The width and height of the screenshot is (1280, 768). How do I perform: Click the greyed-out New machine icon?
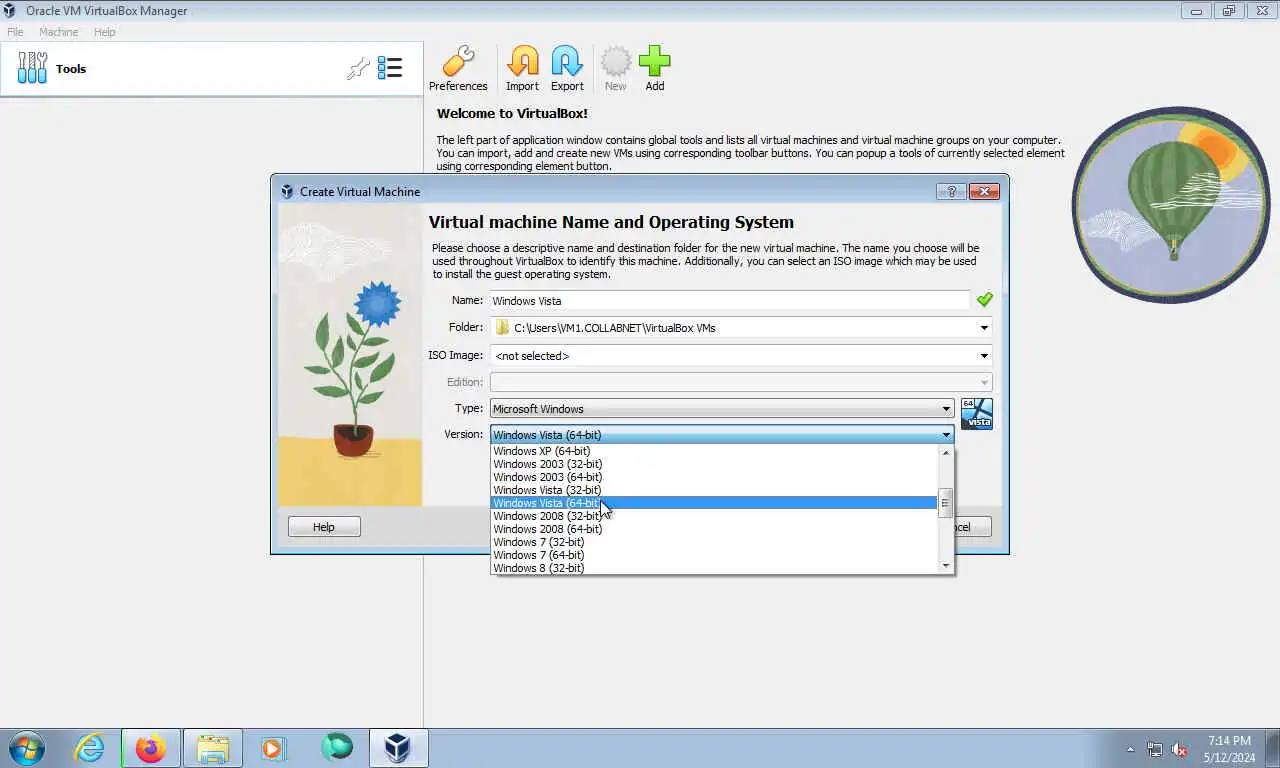tap(615, 69)
